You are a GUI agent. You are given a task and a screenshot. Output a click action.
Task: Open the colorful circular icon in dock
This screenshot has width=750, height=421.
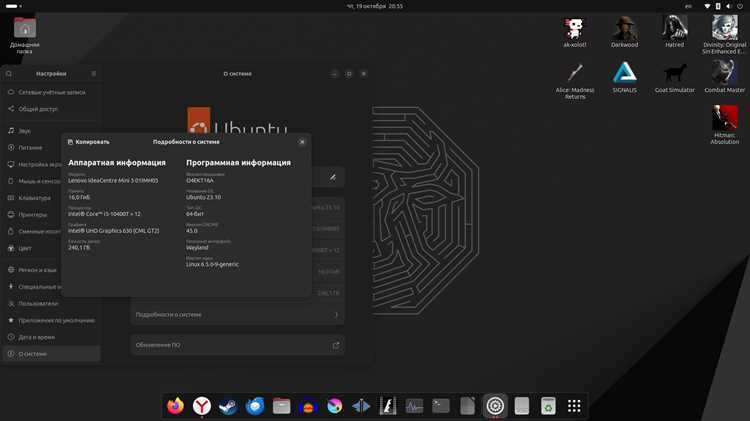(x=335, y=406)
